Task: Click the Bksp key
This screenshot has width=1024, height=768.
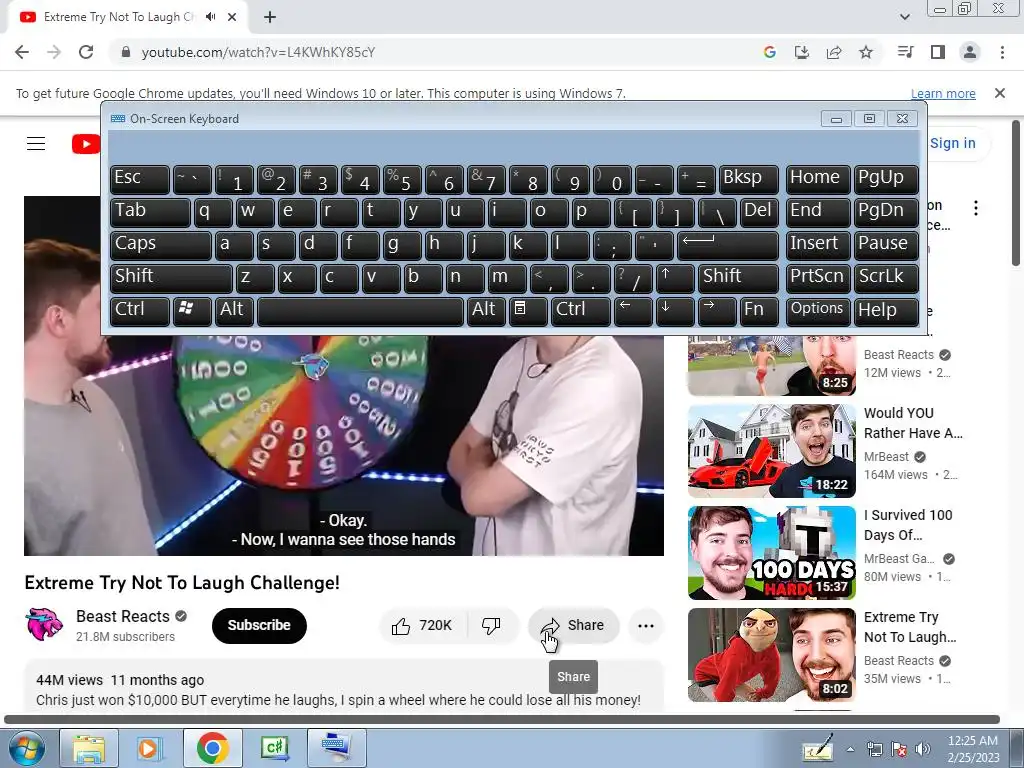Action: click(748, 179)
